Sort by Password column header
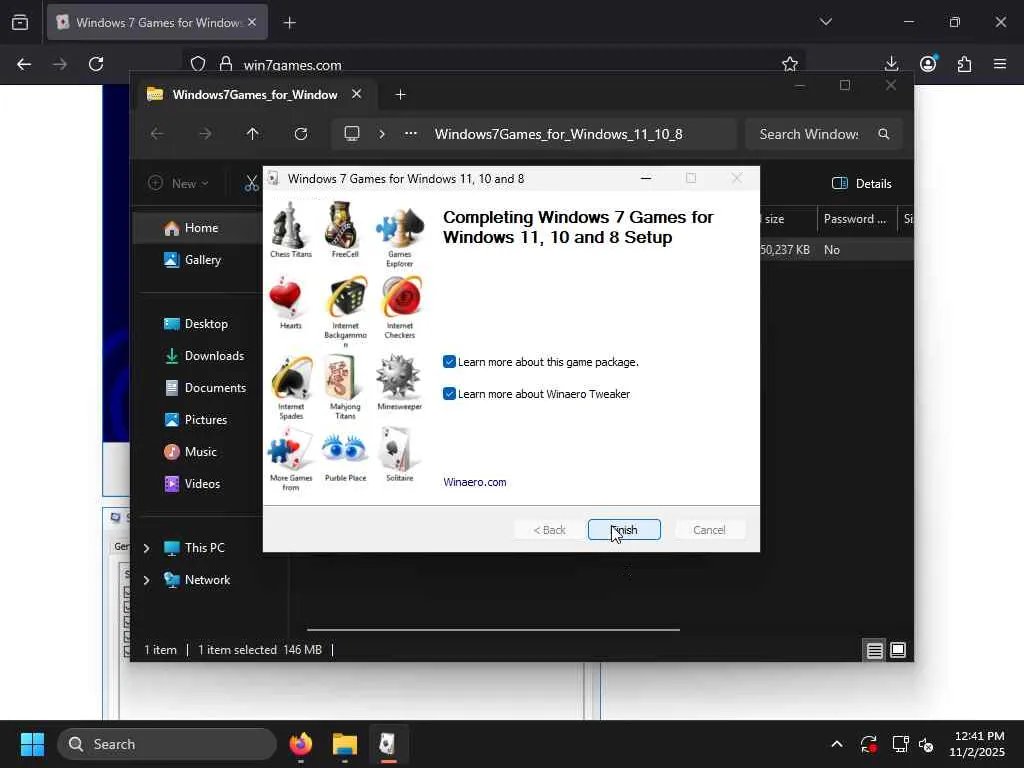Image resolution: width=1024 pixels, height=768 pixels. coord(855,219)
